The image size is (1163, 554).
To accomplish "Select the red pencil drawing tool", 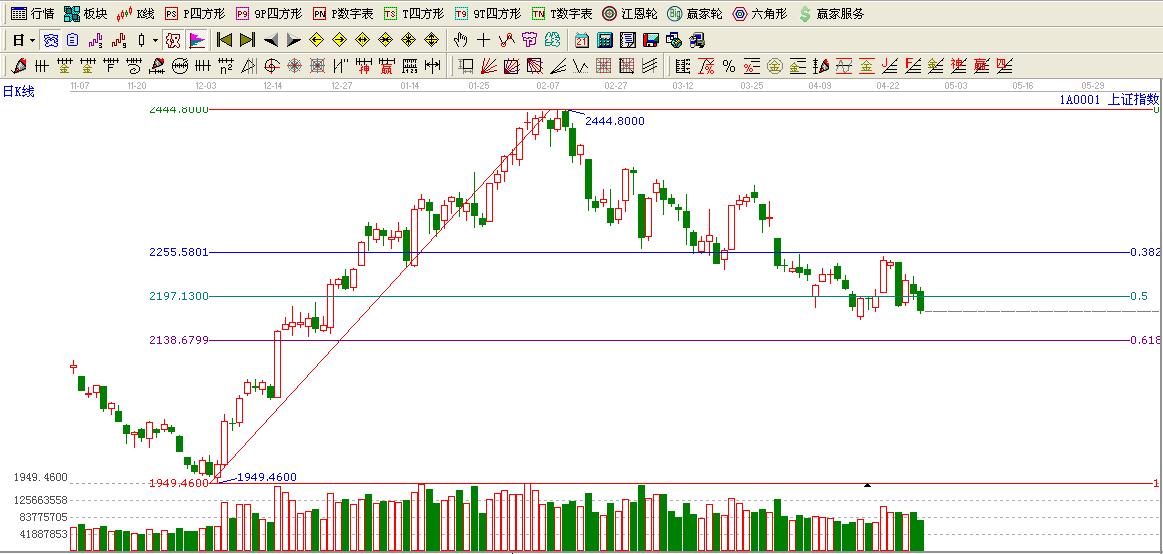I will [18, 66].
